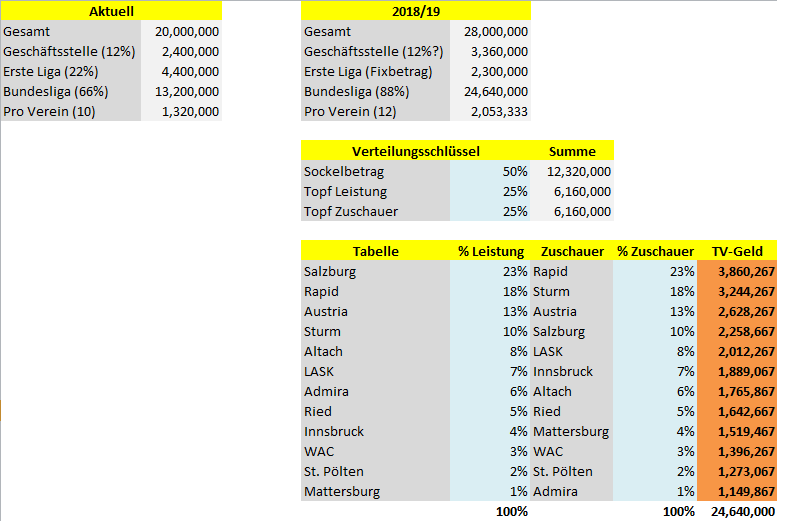Screen dimensions: 786x523
Task: Select the Aktuell header cell
Action: [x=111, y=11]
